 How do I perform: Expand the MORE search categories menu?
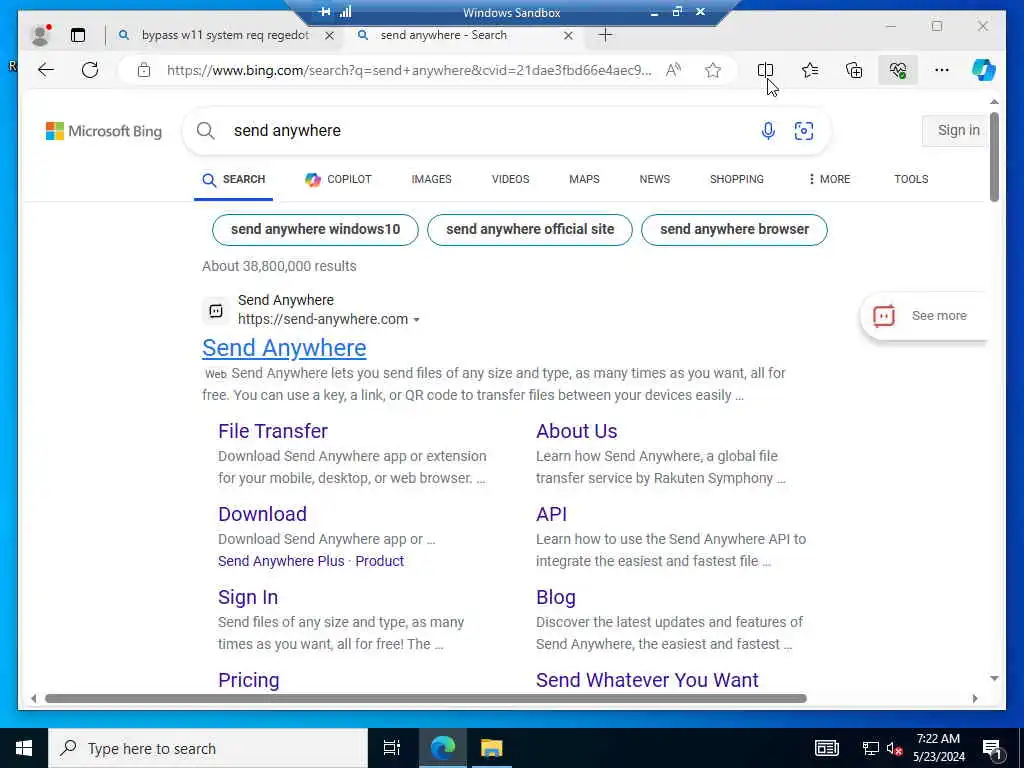[829, 179]
